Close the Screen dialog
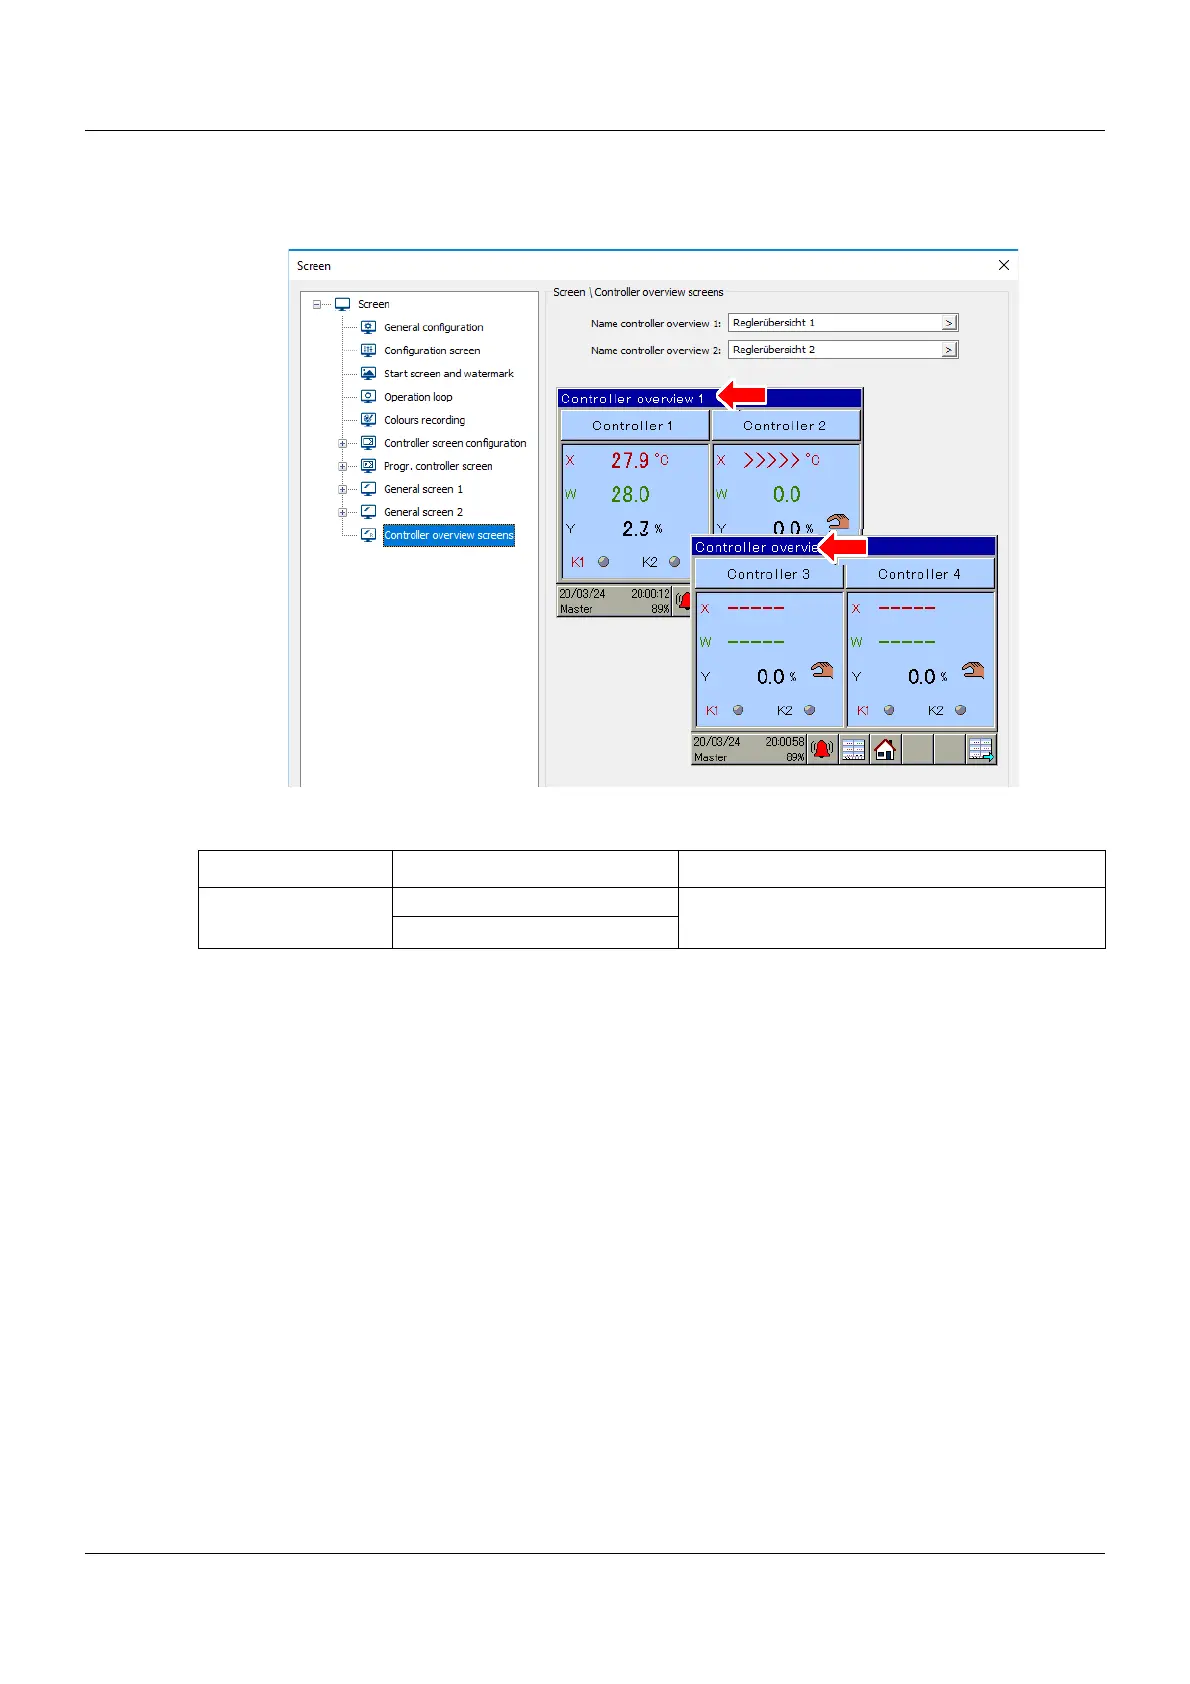The height and width of the screenshot is (1684, 1190). [x=1004, y=265]
